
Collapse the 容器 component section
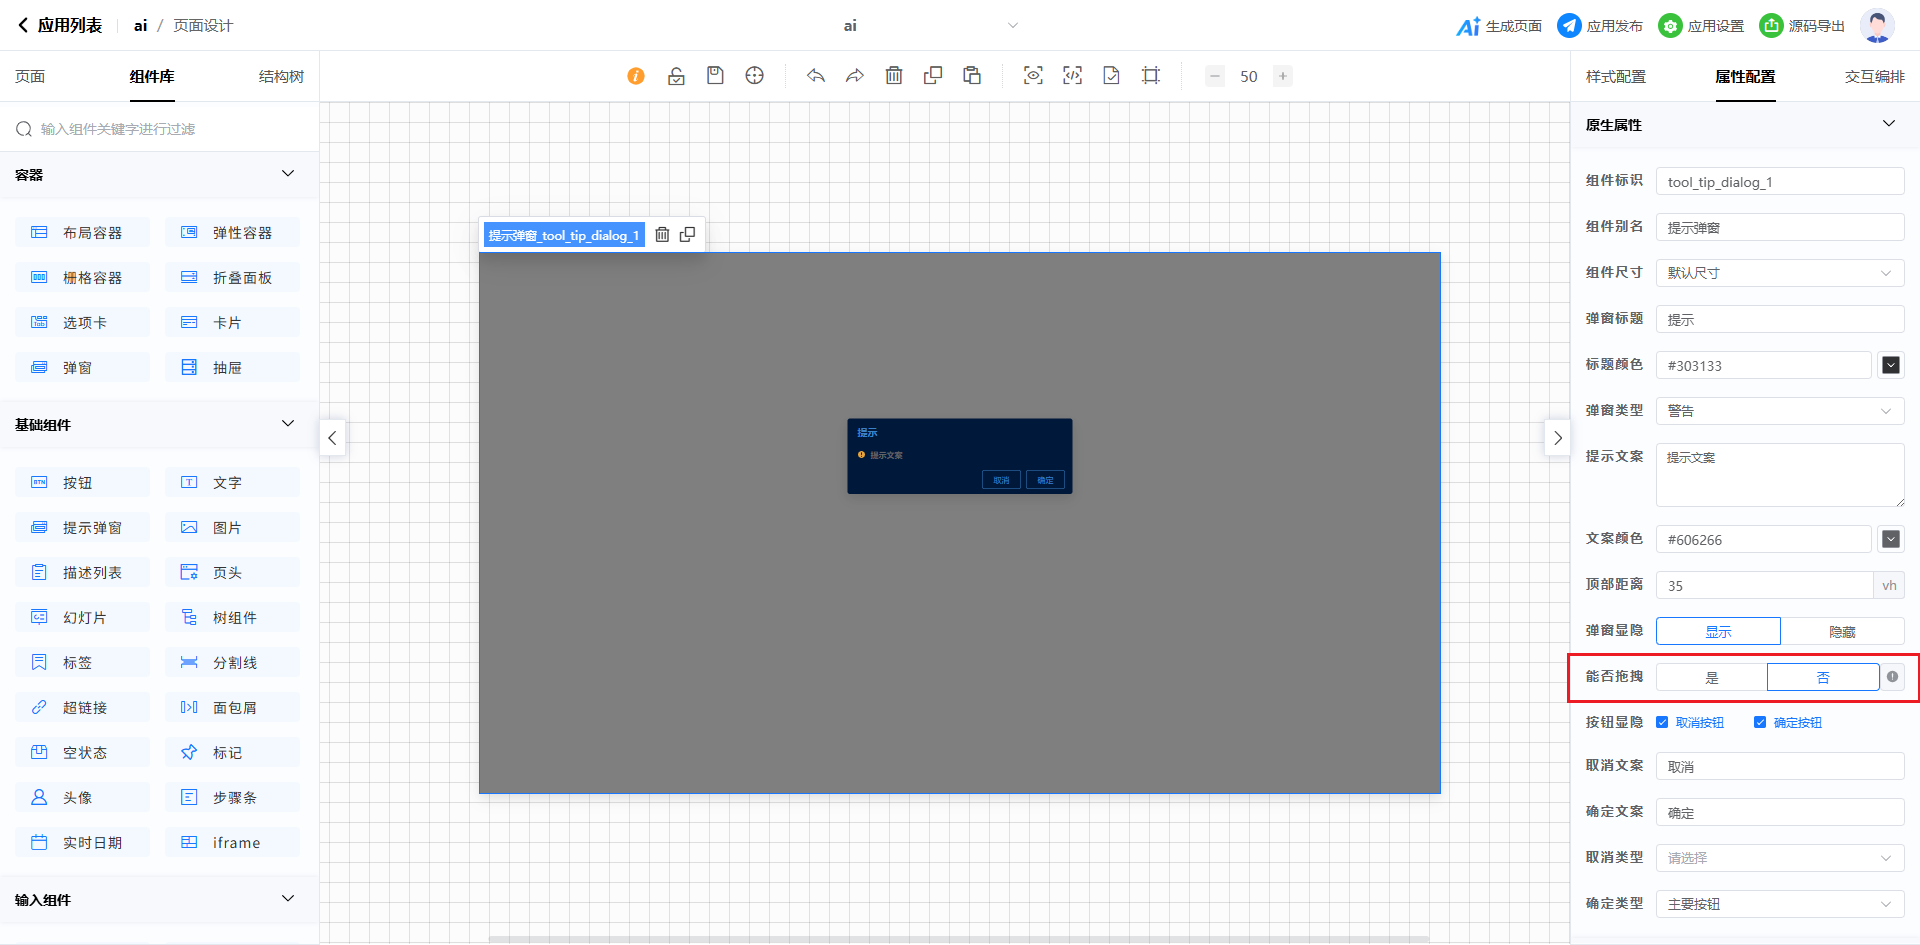pos(288,174)
